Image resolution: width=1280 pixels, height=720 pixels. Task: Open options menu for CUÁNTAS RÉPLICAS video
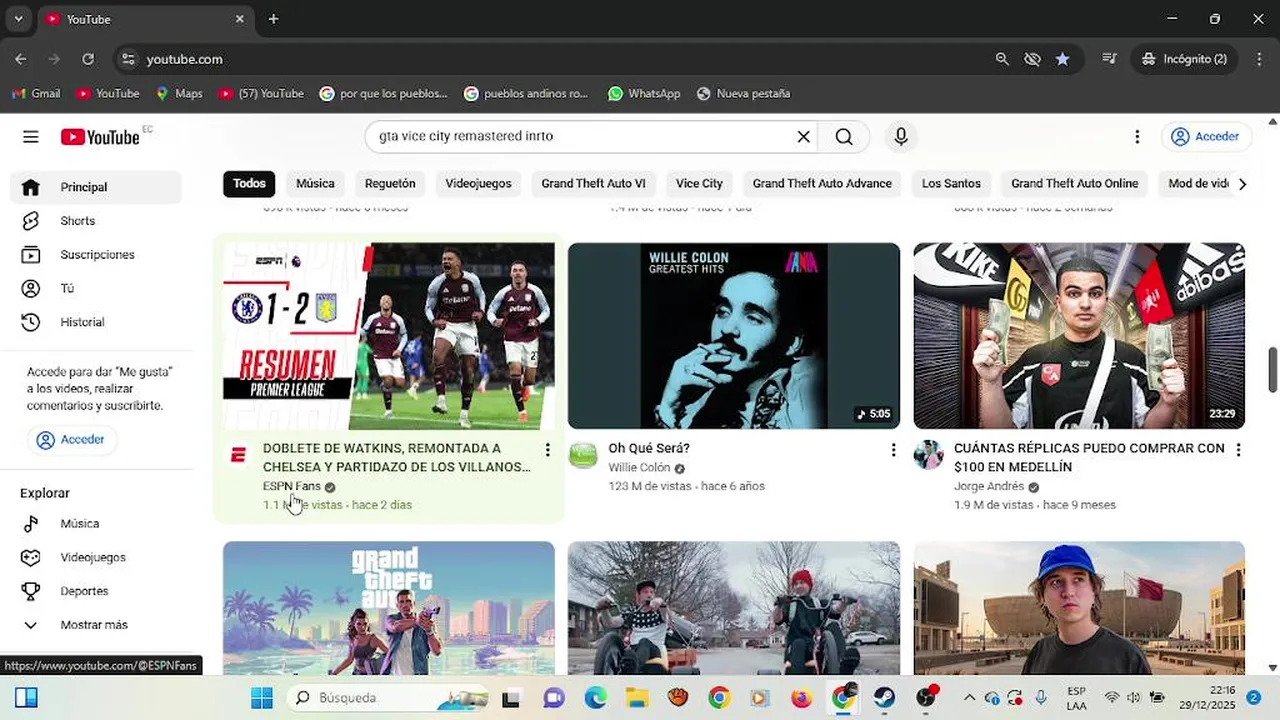point(1238,450)
